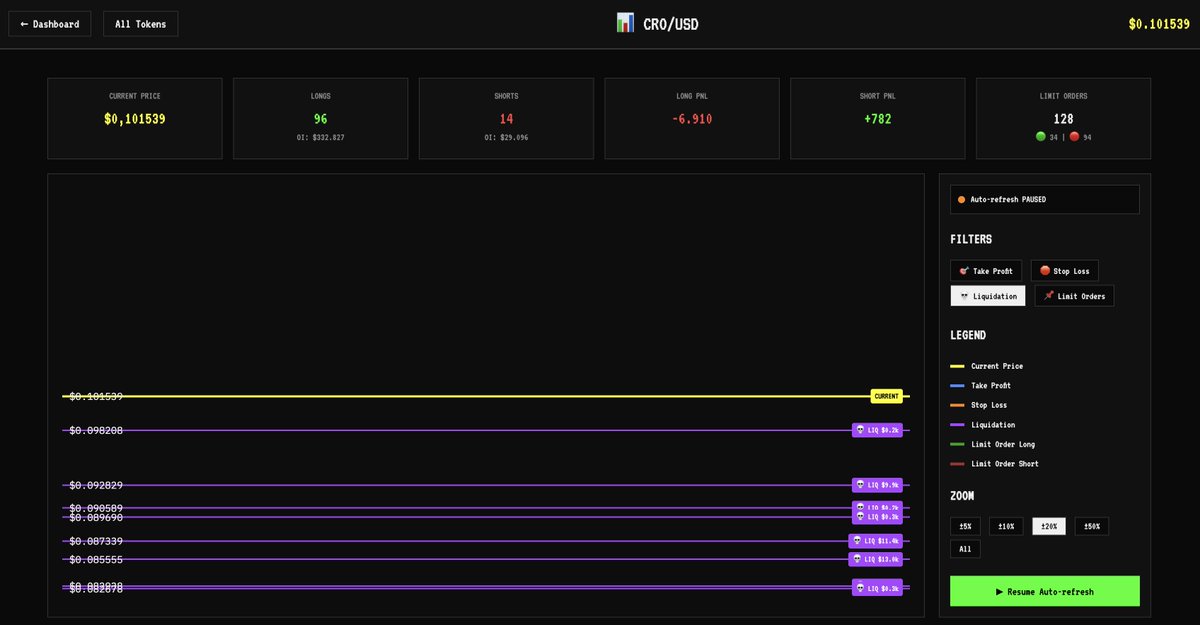Click the orange Auto-refresh PAUSED status dot

[961, 200]
